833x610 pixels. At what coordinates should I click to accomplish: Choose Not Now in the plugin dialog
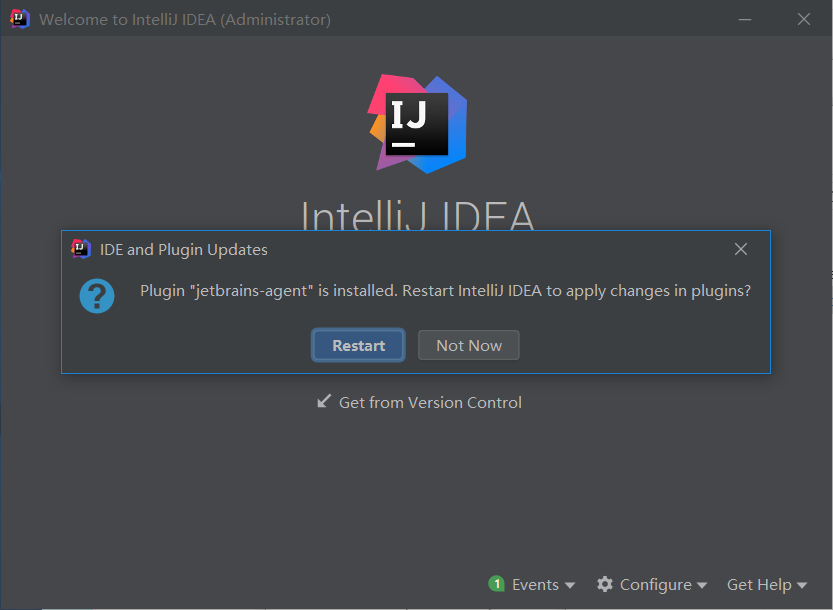pyautogui.click(x=469, y=345)
